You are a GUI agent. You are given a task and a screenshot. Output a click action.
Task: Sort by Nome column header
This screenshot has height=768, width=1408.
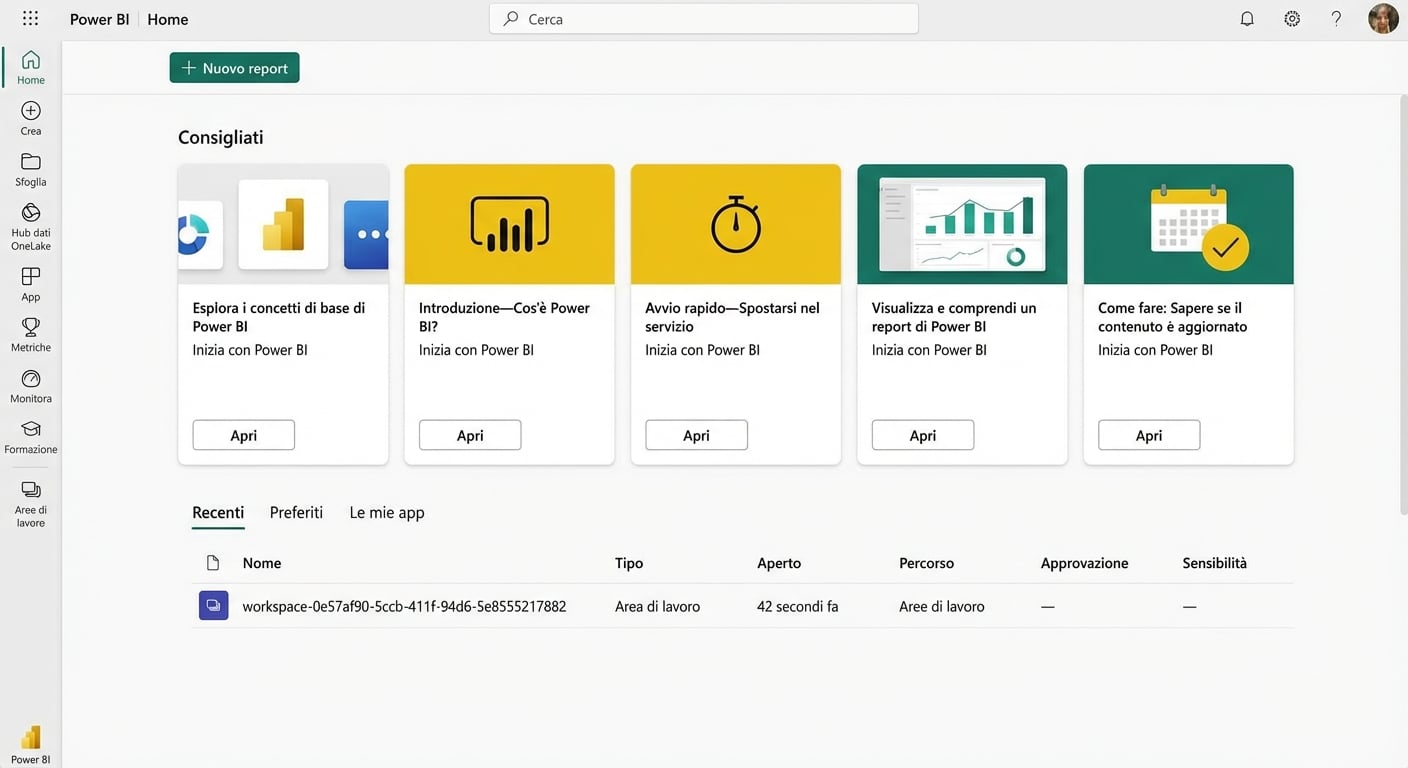pos(262,563)
